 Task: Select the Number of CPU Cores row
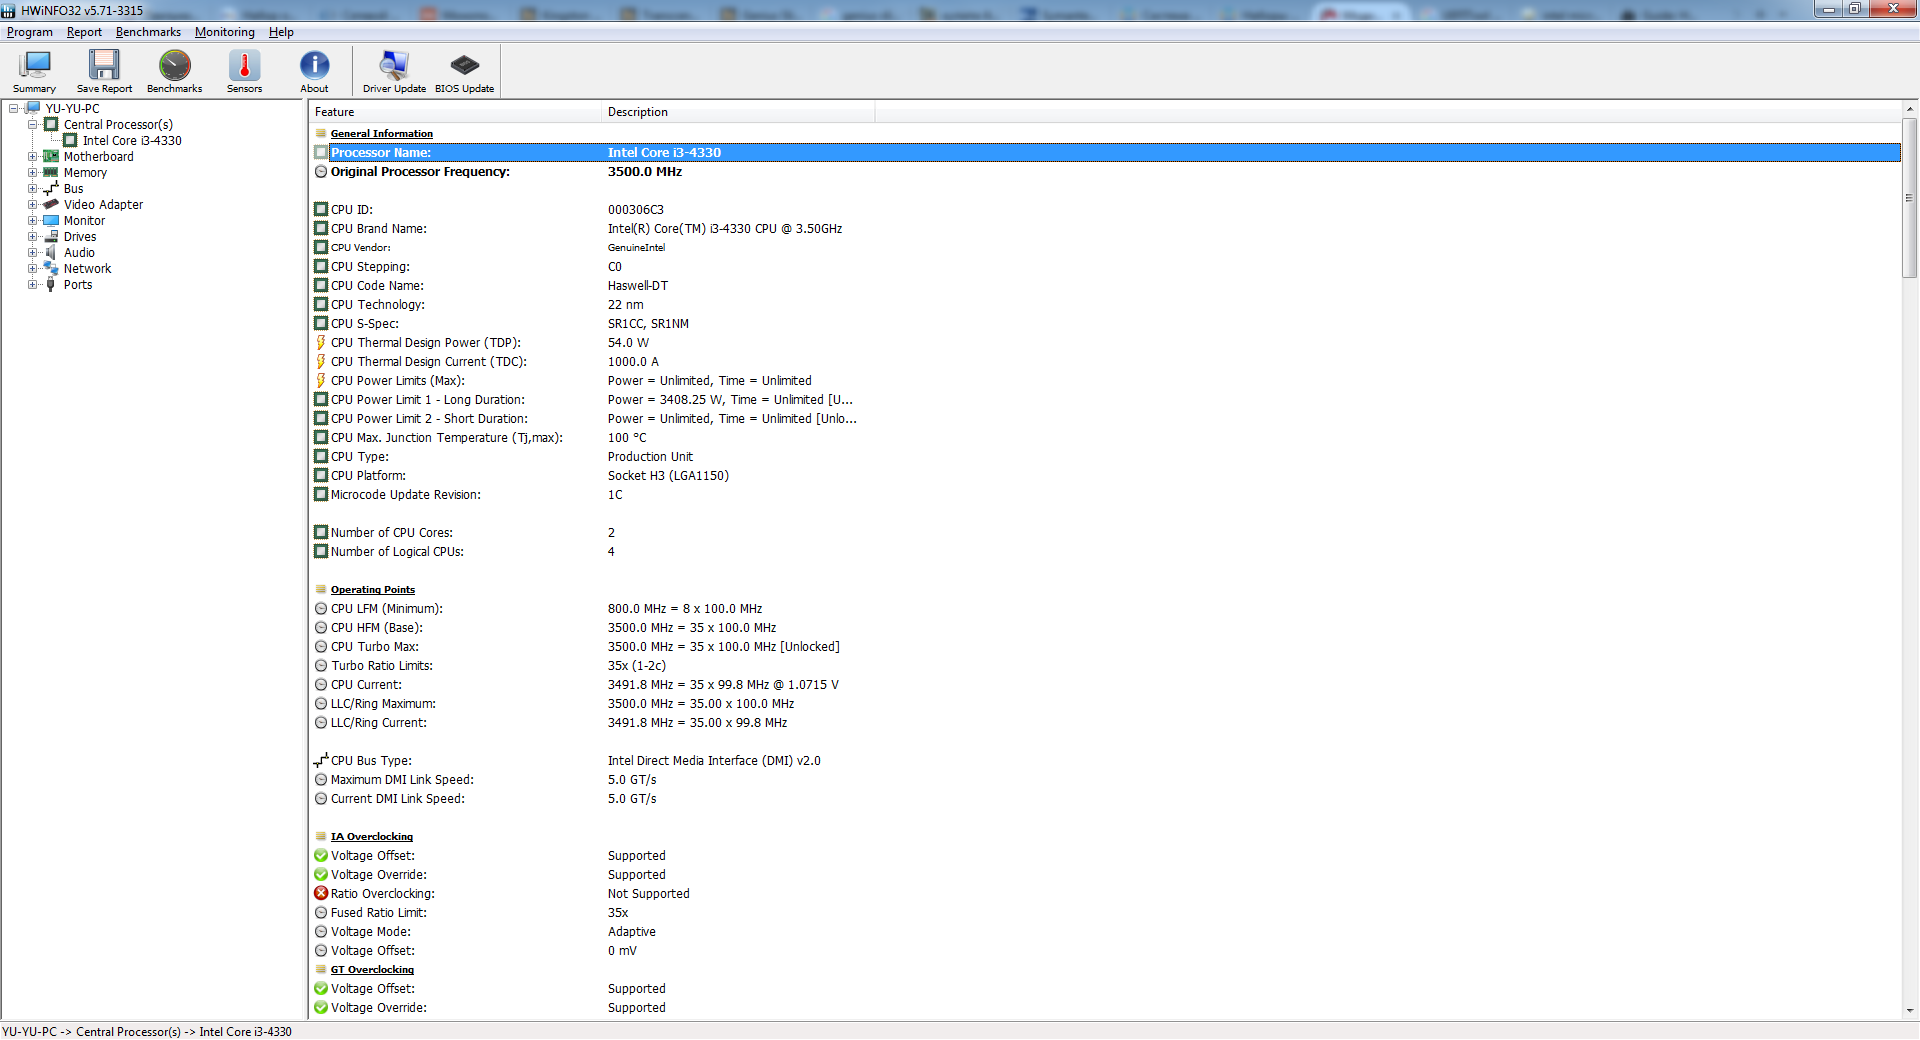coord(1105,532)
